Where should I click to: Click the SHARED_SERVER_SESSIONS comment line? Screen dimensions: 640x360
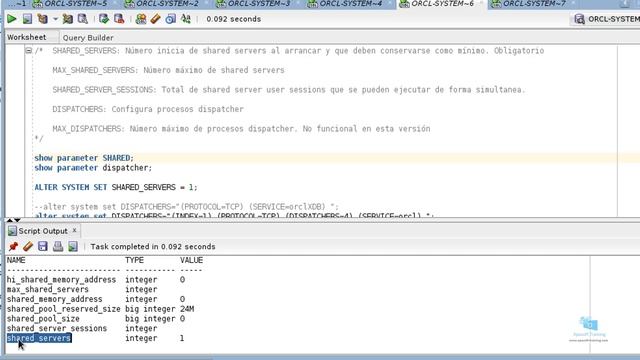pyautogui.click(x=289, y=90)
